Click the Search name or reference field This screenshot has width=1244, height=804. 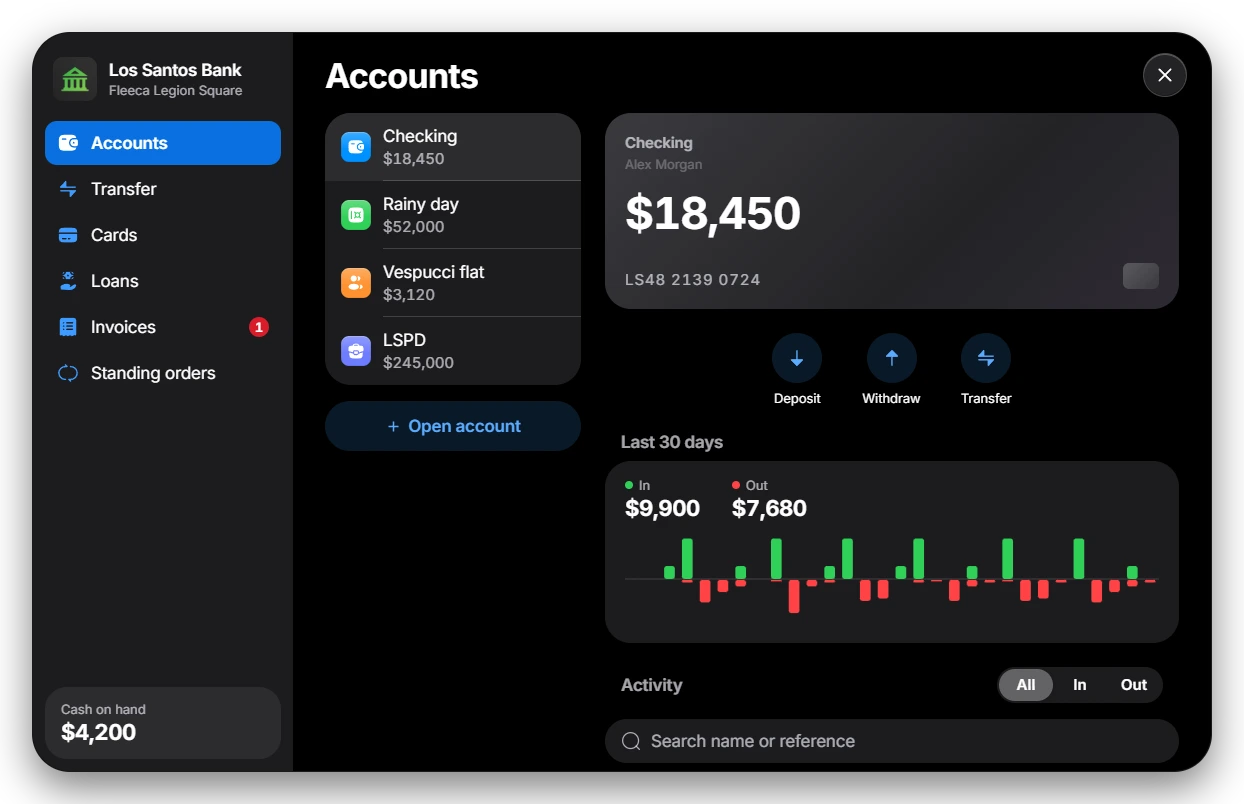892,741
